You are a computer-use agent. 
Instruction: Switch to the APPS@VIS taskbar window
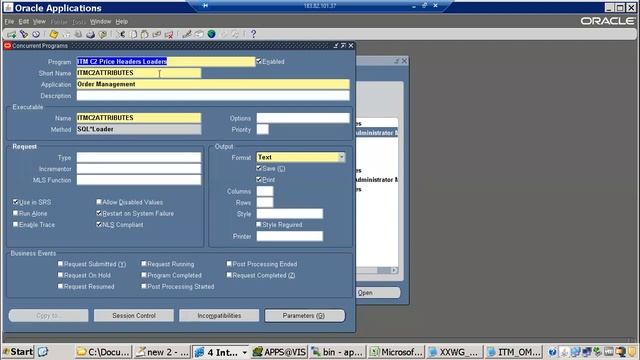pyautogui.click(x=280, y=352)
